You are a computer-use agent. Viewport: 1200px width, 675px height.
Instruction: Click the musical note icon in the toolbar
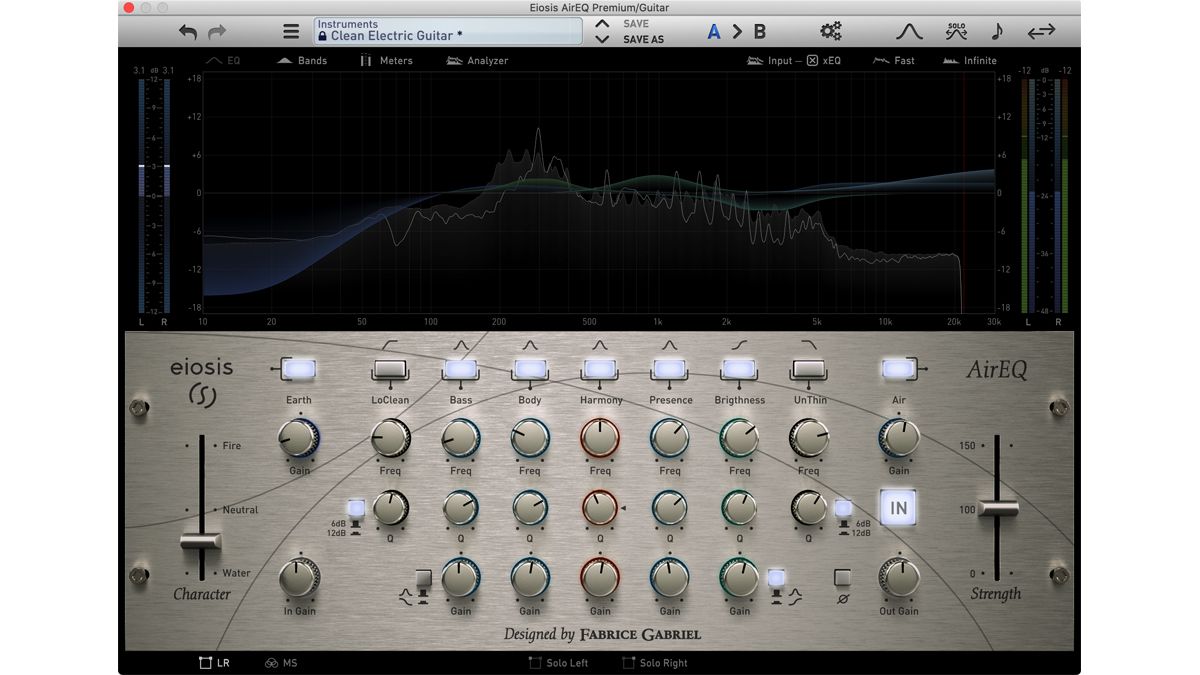pos(997,31)
